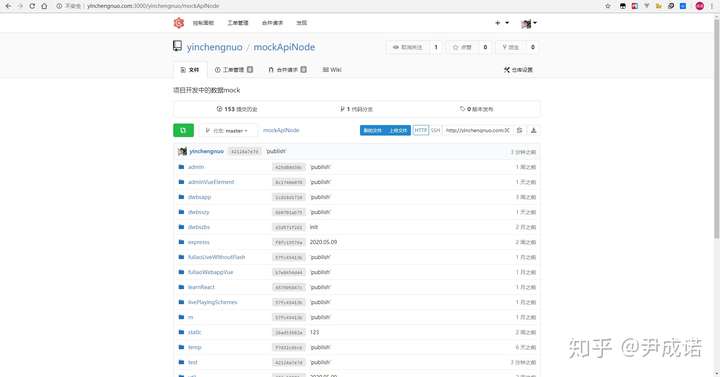Click the folder icon for static
Viewport: 720px width, 377px height.
(181, 332)
